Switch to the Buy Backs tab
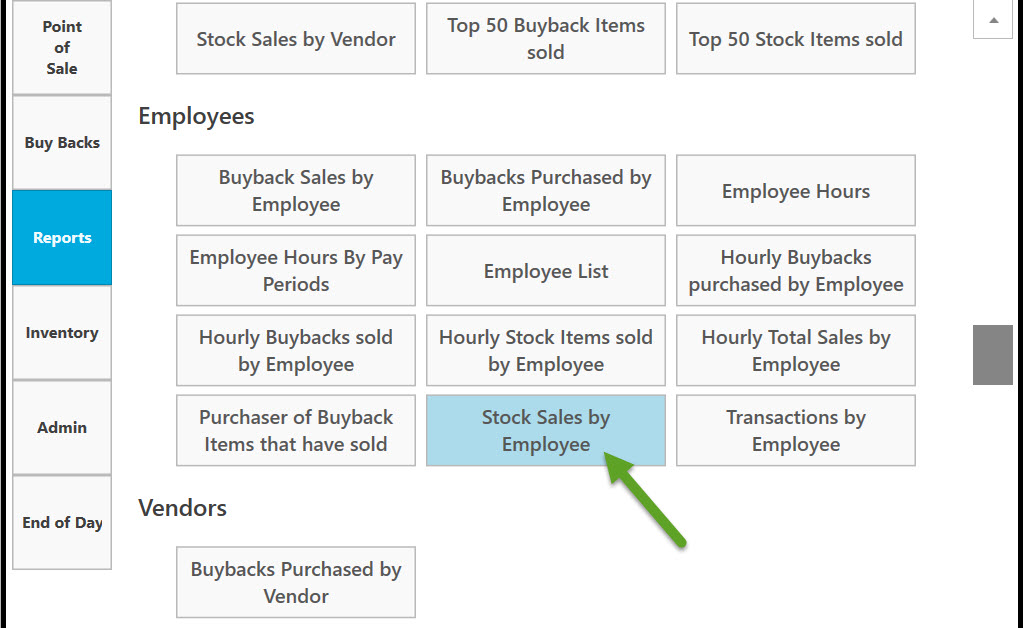 tap(62, 143)
